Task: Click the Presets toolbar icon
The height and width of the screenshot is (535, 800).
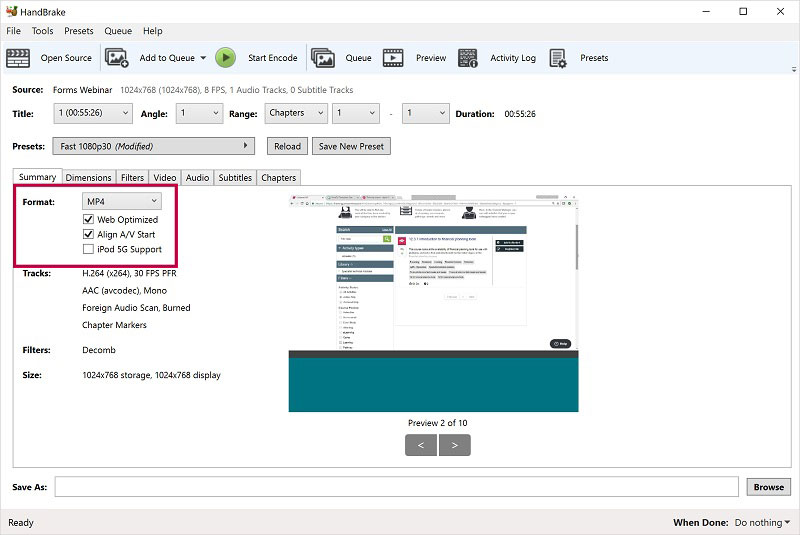Action: [558, 58]
